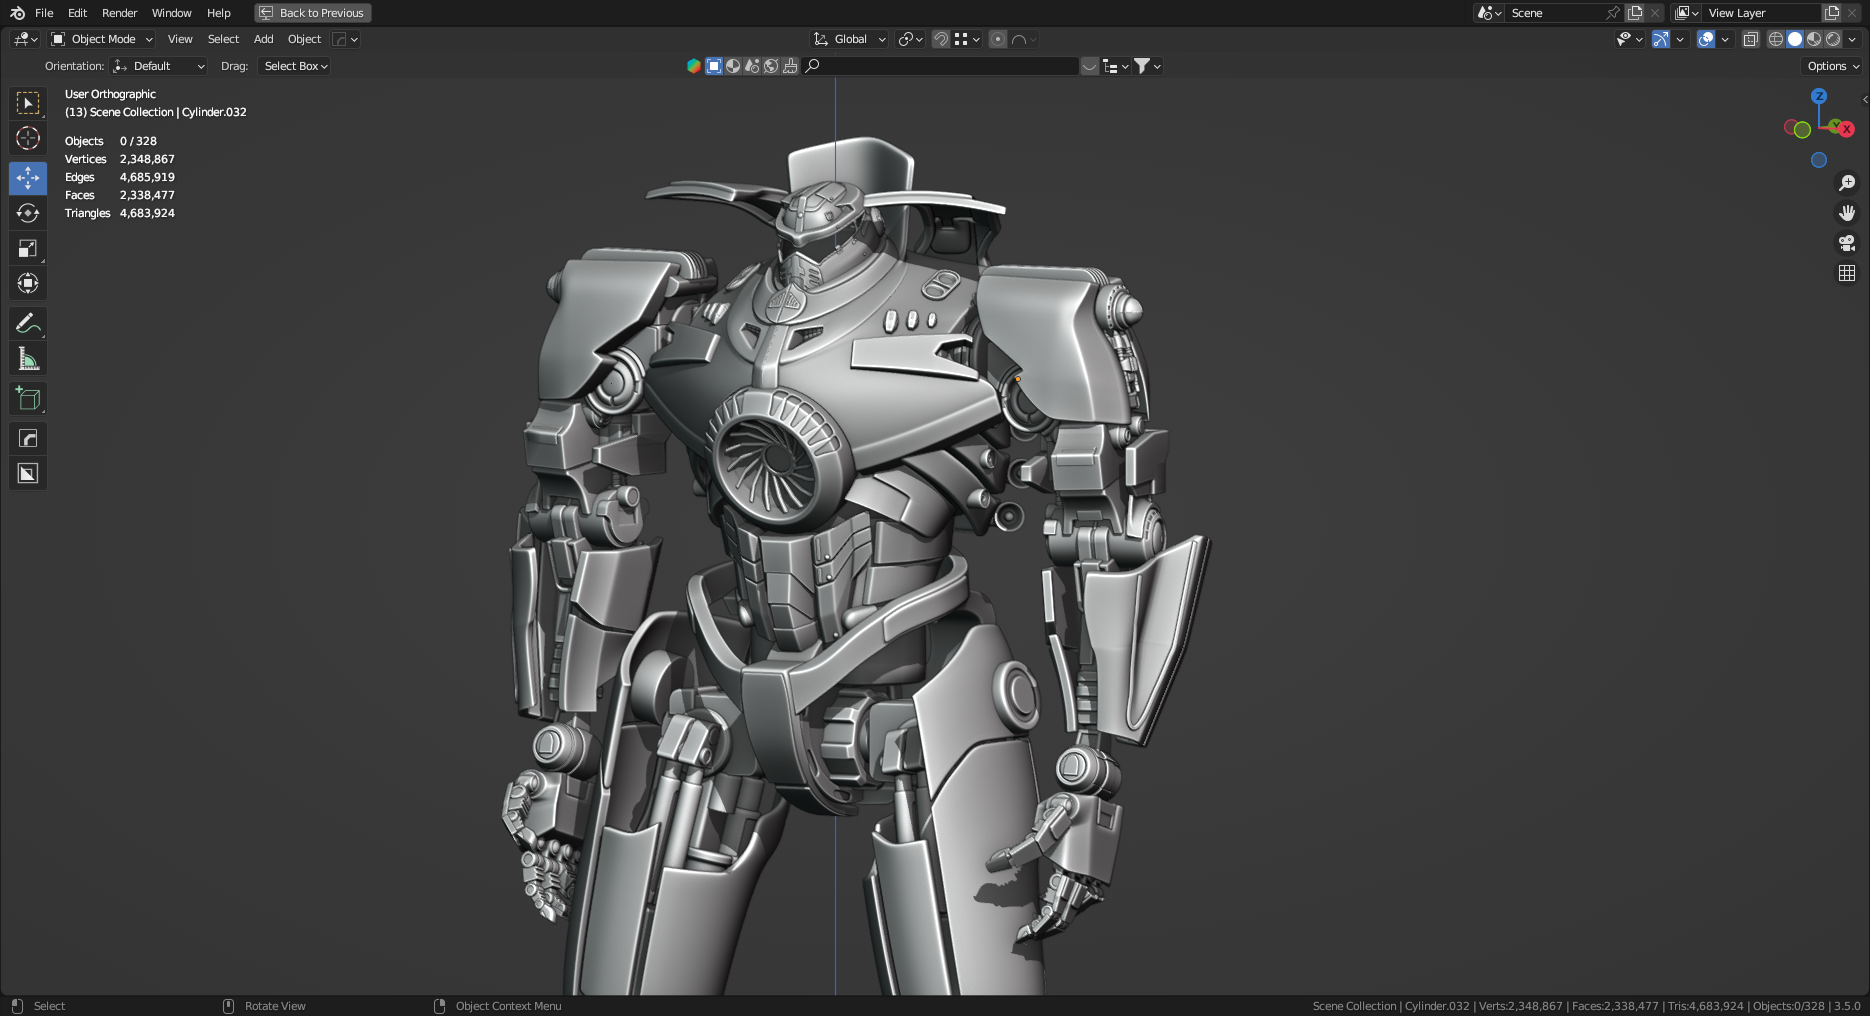Click the View Layer name field
The image size is (1870, 1016).
(1761, 13)
